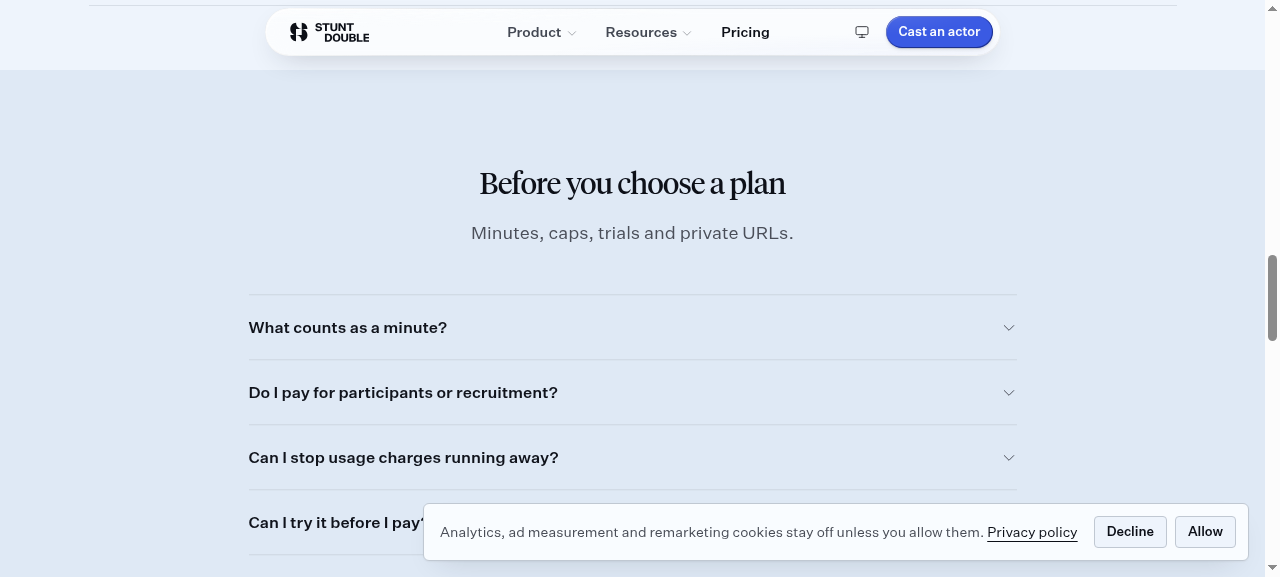The image size is (1280, 577).
Task: Click the Product menu chevron arrow
Action: click(x=572, y=33)
